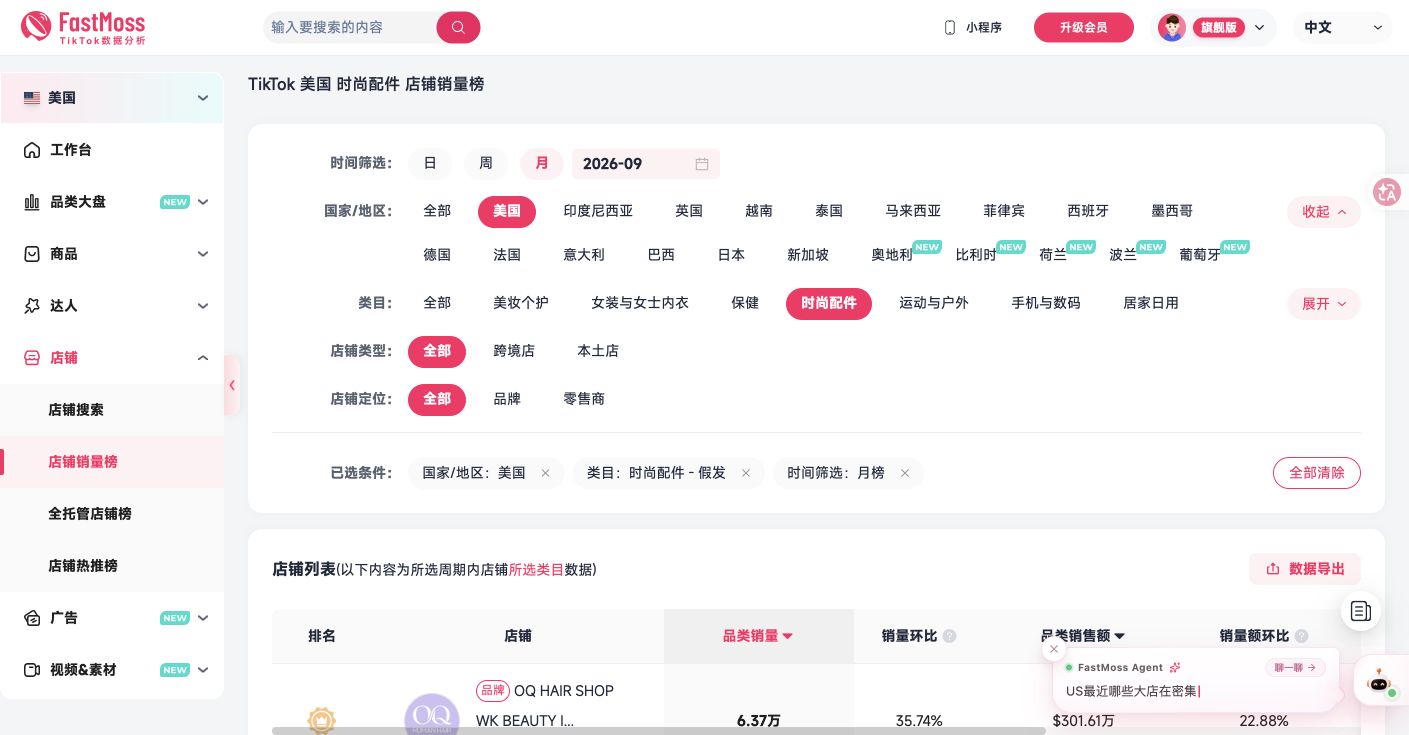Image resolution: width=1409 pixels, height=735 pixels.
Task: Select 周 time filter
Action: pos(486,163)
